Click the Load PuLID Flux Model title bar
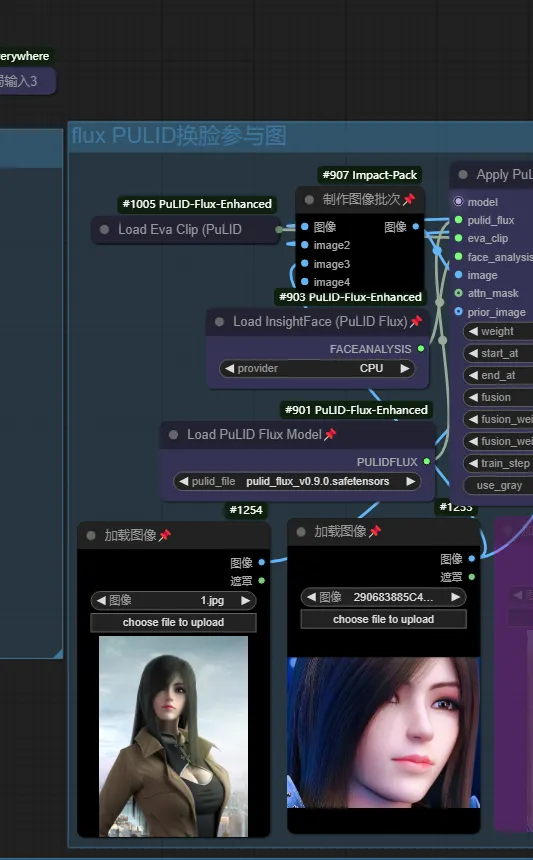533x860 pixels. click(x=298, y=435)
